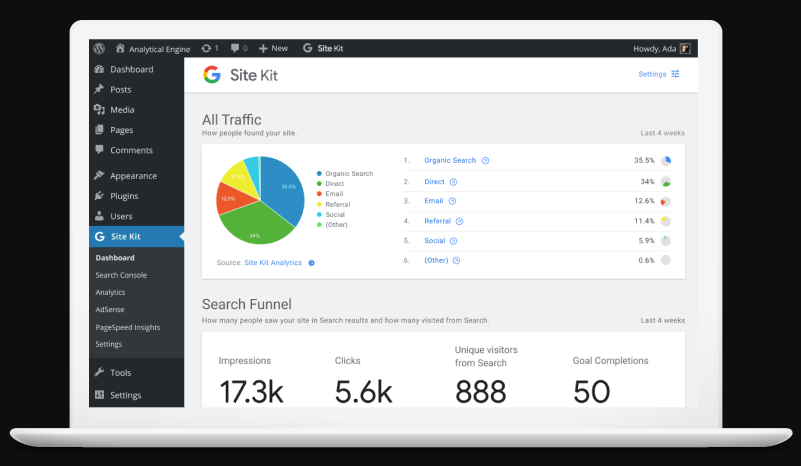
Task: Click the plus New button
Action: click(273, 48)
